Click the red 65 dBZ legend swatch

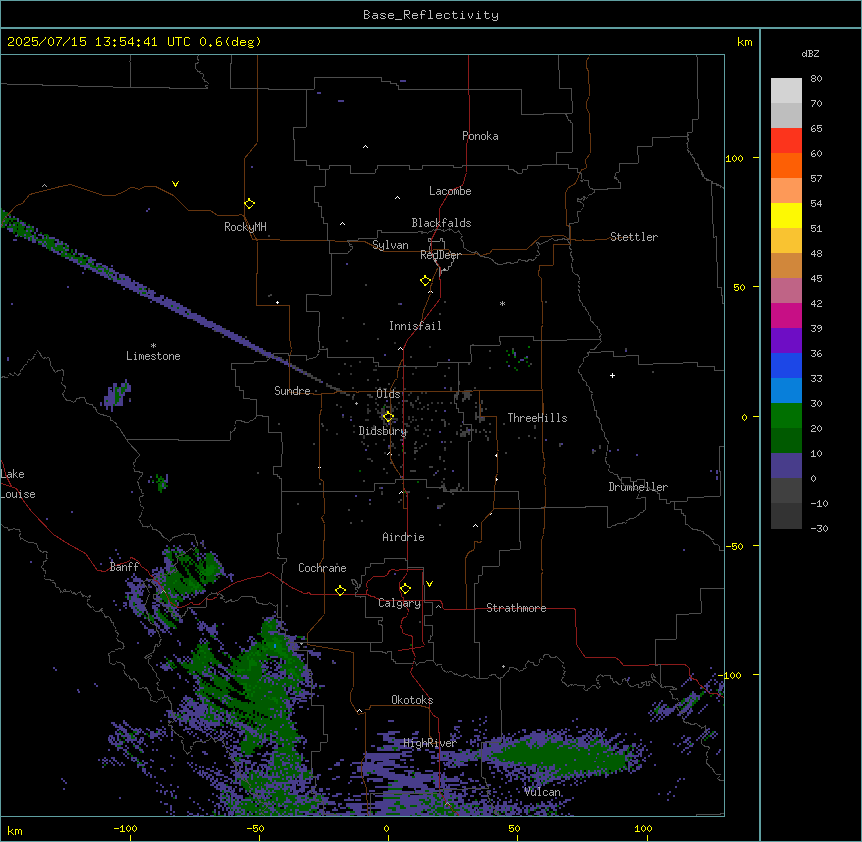click(x=786, y=141)
